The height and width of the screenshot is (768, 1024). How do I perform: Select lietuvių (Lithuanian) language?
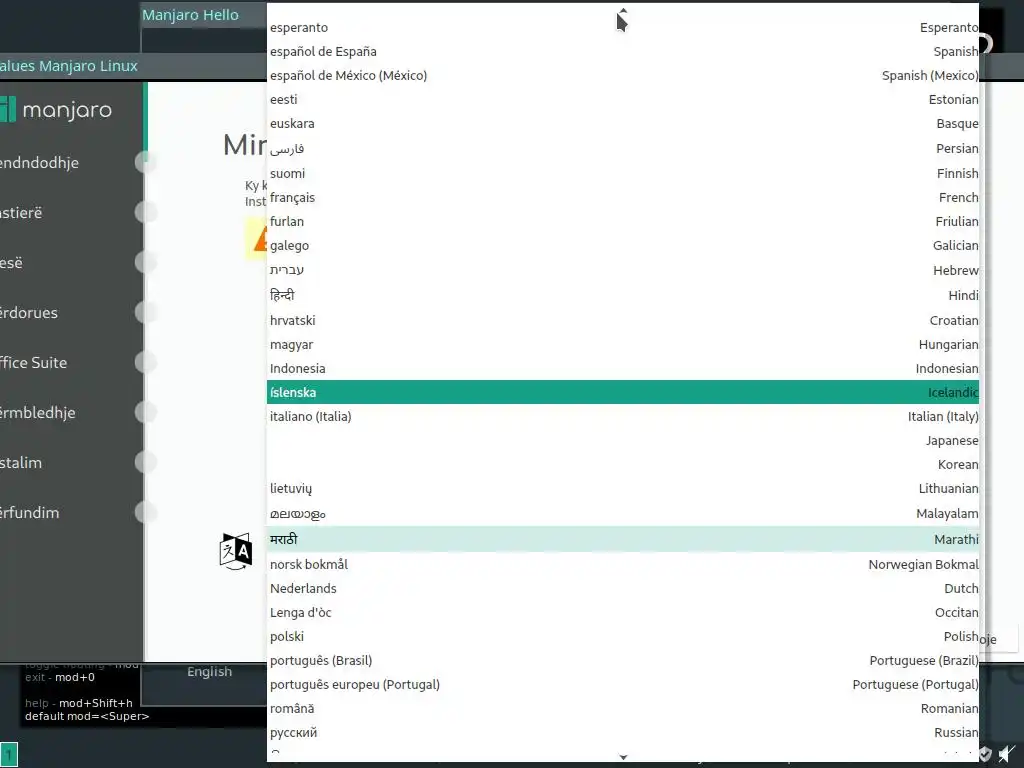pyautogui.click(x=623, y=489)
